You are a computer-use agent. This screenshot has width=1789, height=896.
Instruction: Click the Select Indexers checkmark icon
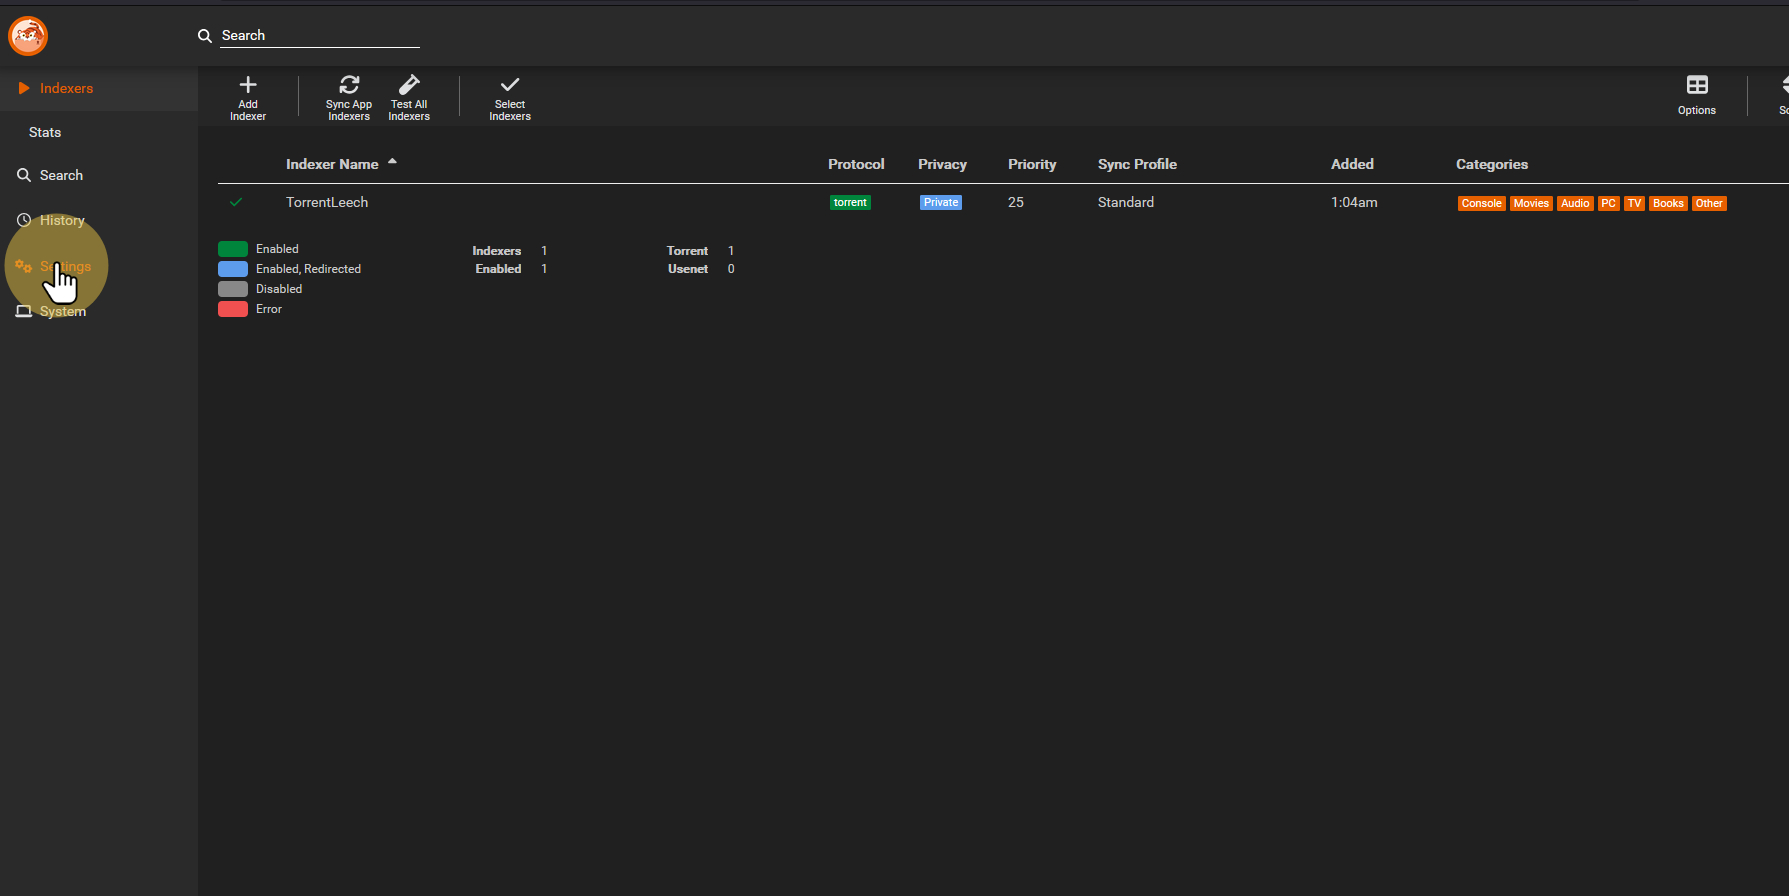pyautogui.click(x=510, y=85)
